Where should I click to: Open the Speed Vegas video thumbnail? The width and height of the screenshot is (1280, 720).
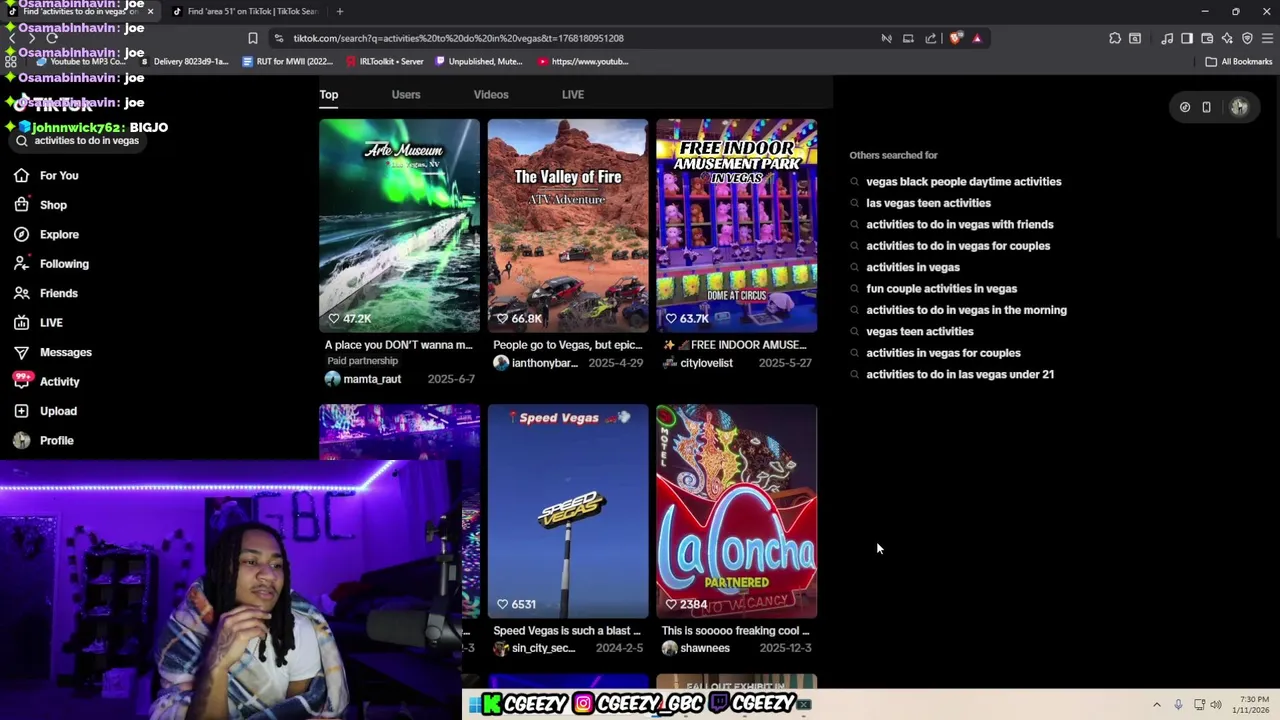click(x=568, y=511)
